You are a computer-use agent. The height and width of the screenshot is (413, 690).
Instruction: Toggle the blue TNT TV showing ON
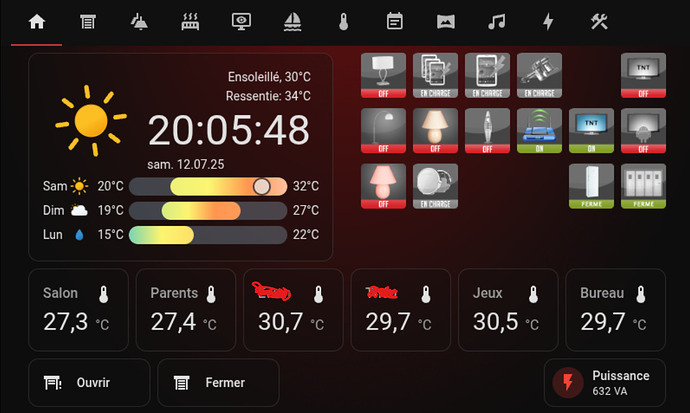click(591, 131)
